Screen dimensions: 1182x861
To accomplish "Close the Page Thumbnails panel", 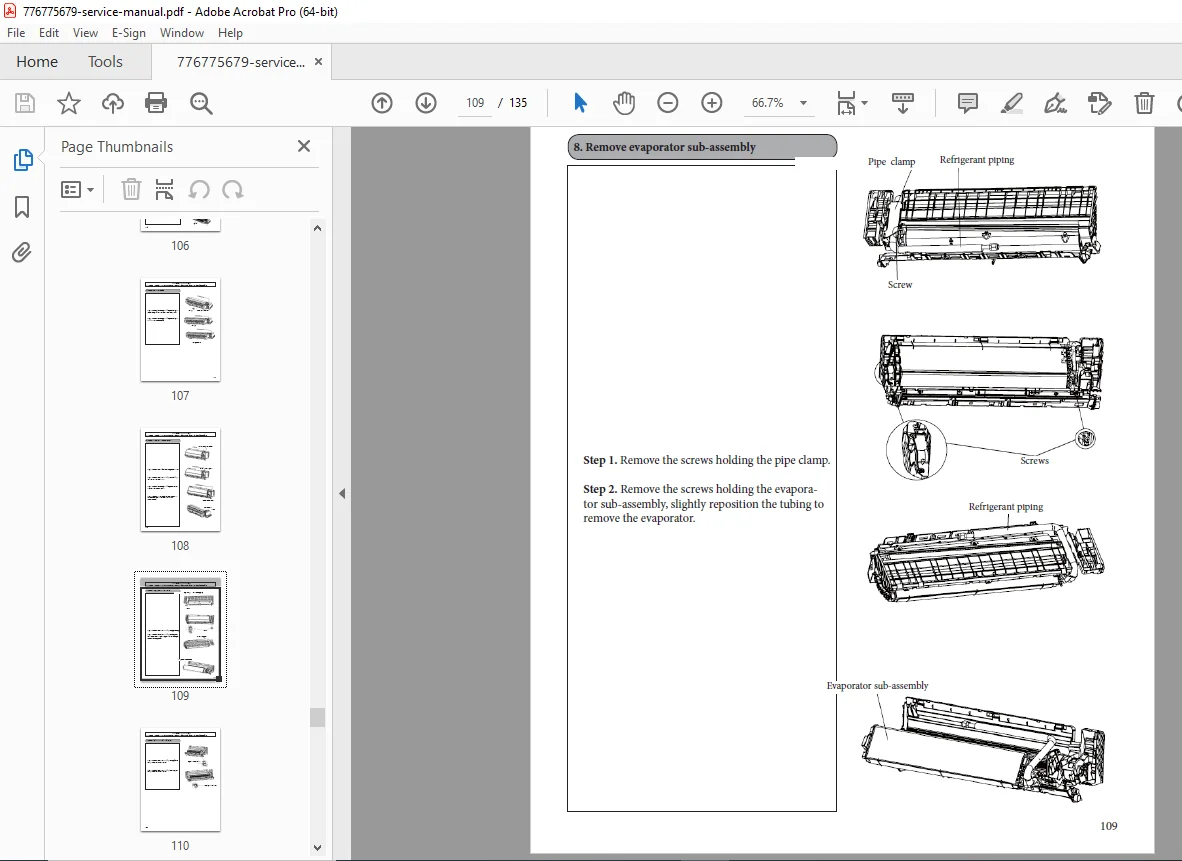I will 304,146.
